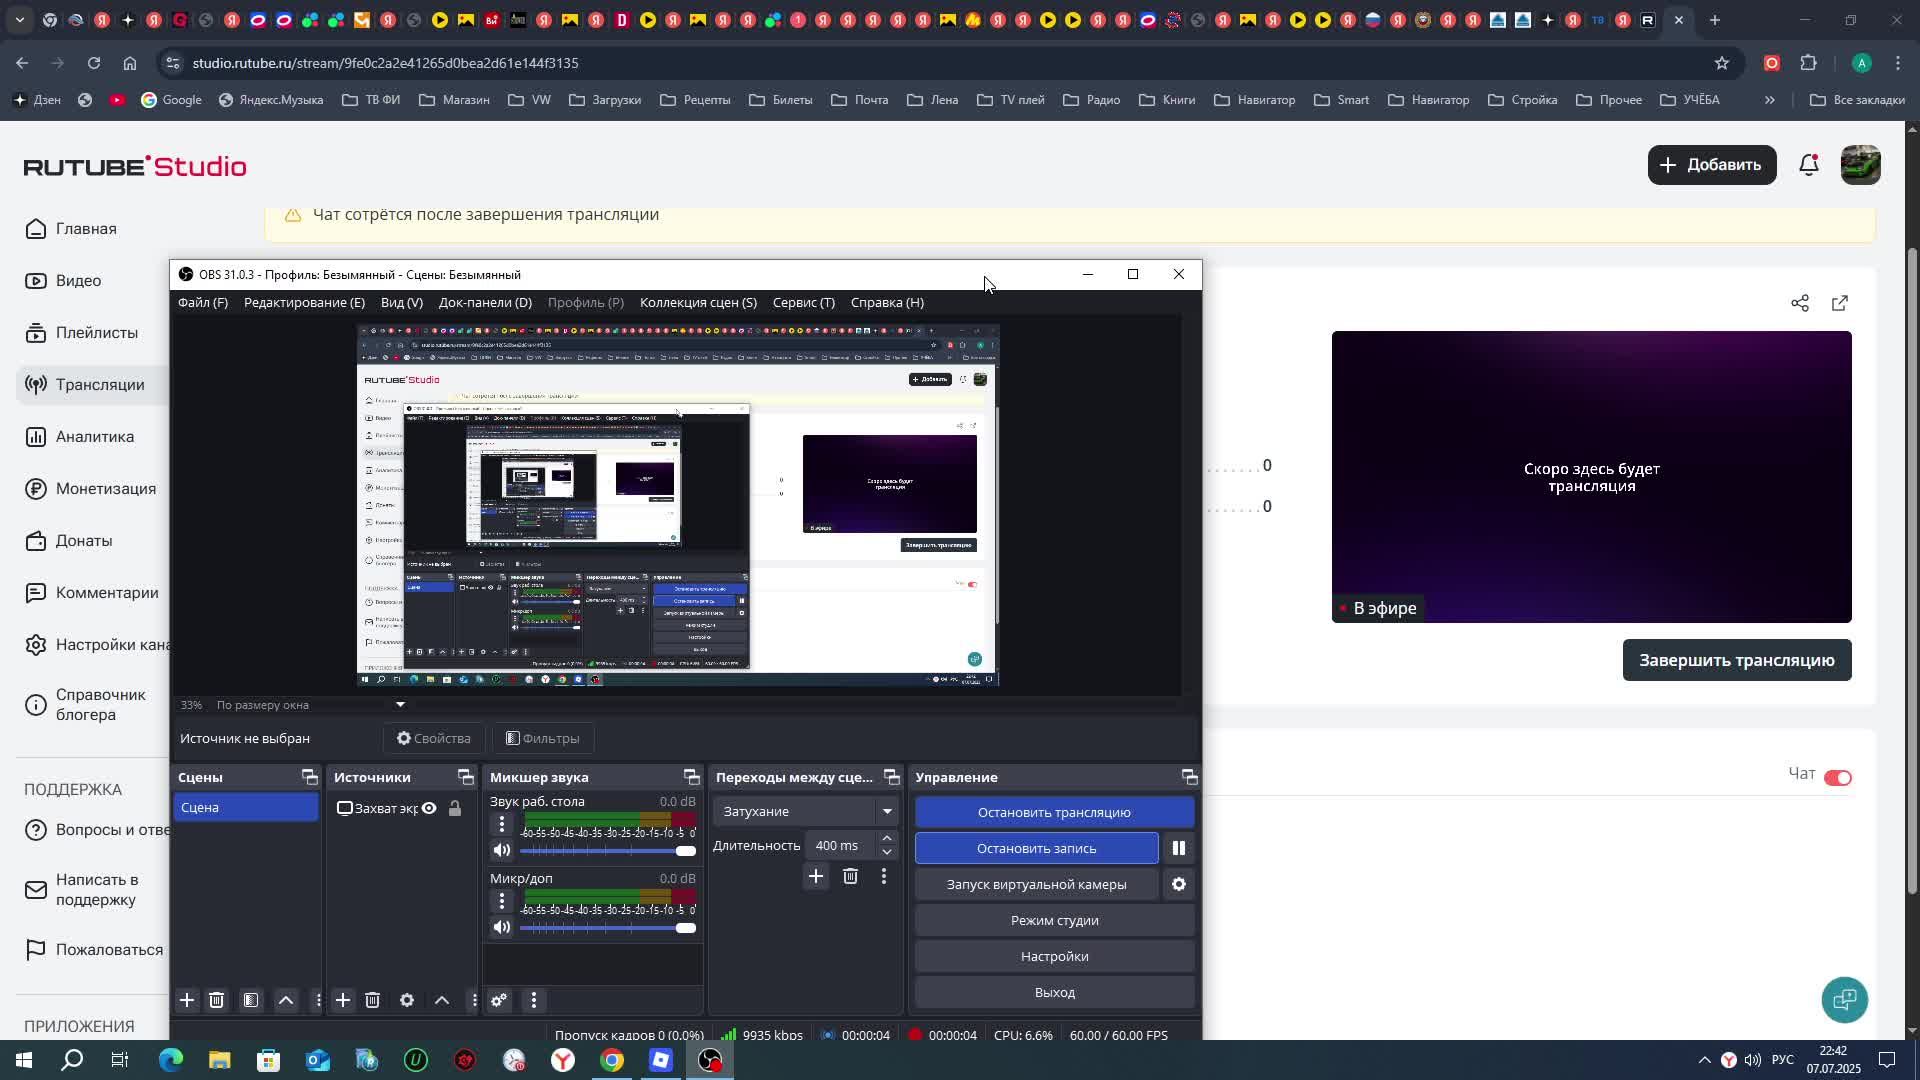Viewport: 1920px width, 1080px height.
Task: Open Редактирование menu in OBS
Action: (x=304, y=302)
